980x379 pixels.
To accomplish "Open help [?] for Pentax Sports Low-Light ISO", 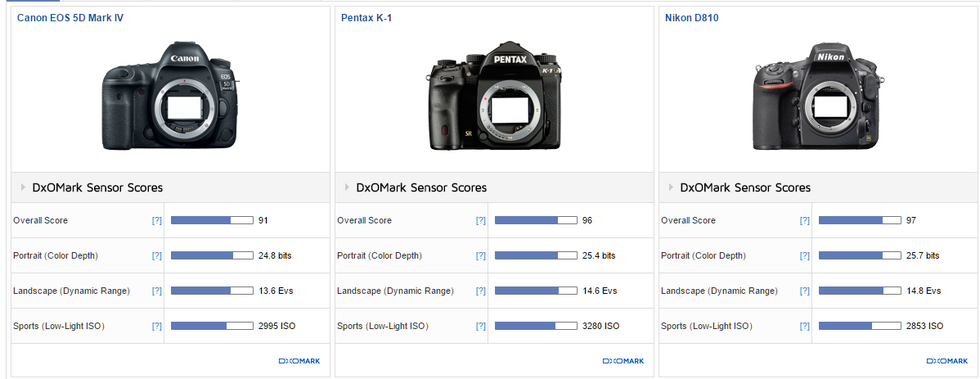I will (x=481, y=326).
